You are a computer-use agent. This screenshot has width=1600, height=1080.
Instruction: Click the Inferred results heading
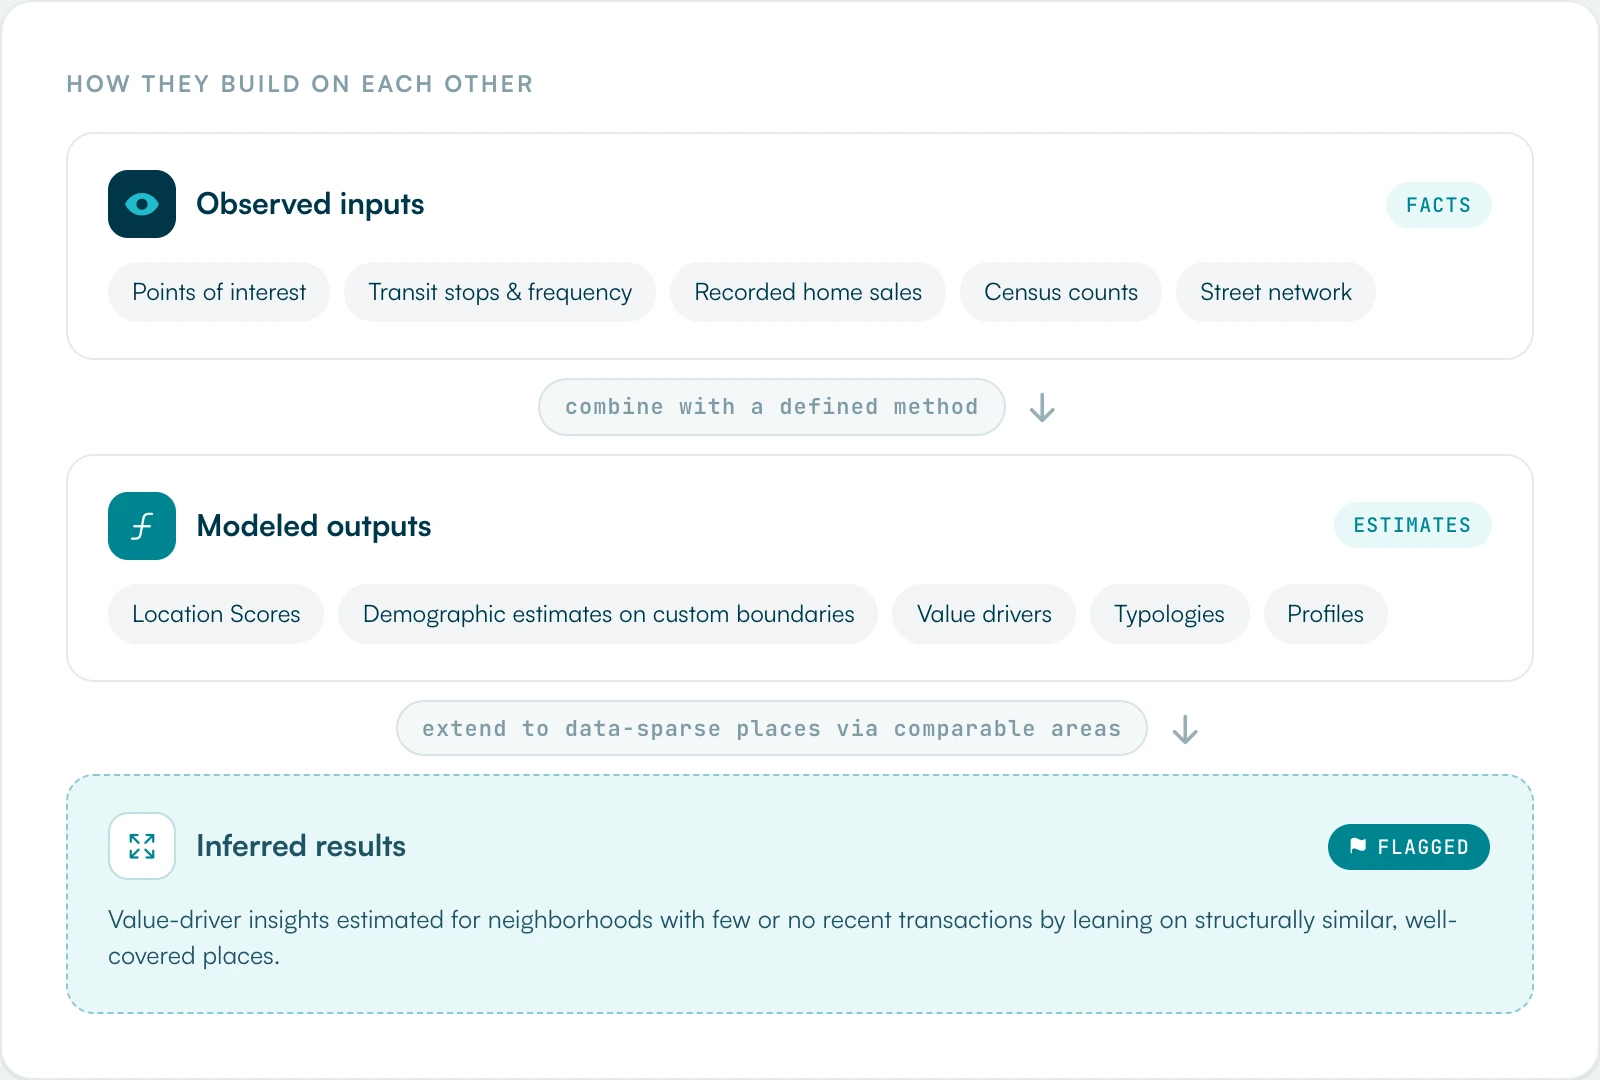point(301,846)
